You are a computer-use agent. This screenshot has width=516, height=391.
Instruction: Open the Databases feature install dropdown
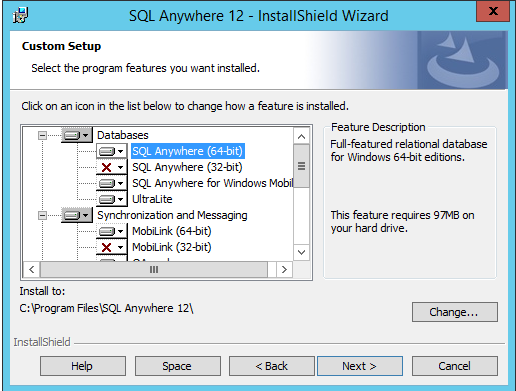[77, 135]
